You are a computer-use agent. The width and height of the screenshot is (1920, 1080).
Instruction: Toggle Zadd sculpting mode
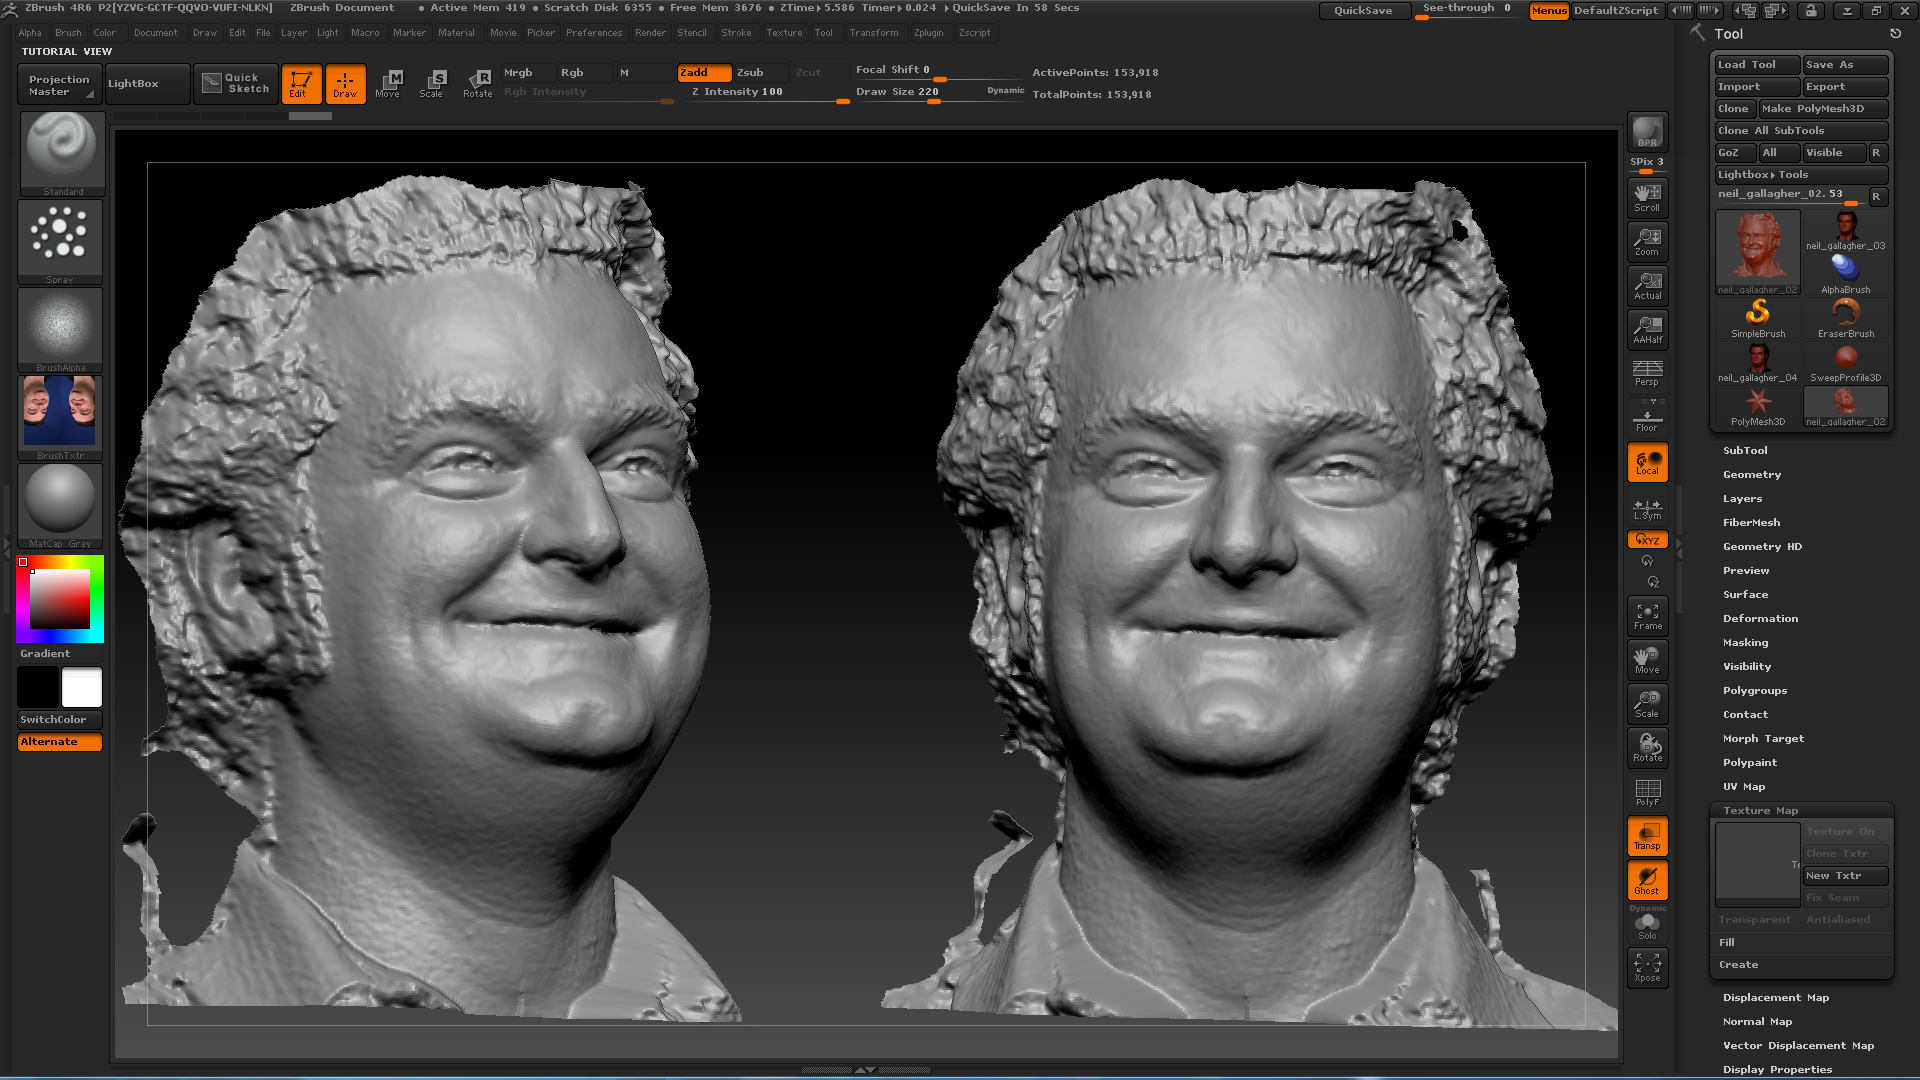(703, 72)
